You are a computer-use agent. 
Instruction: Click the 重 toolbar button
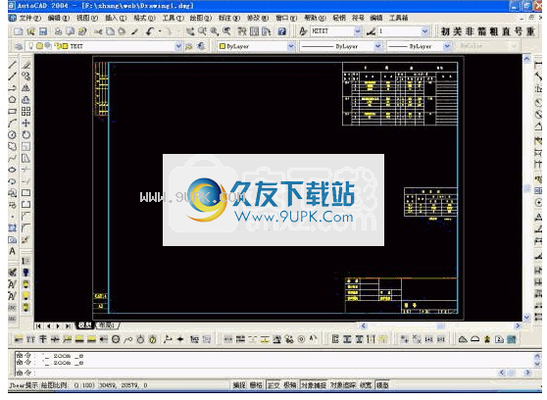(531, 32)
